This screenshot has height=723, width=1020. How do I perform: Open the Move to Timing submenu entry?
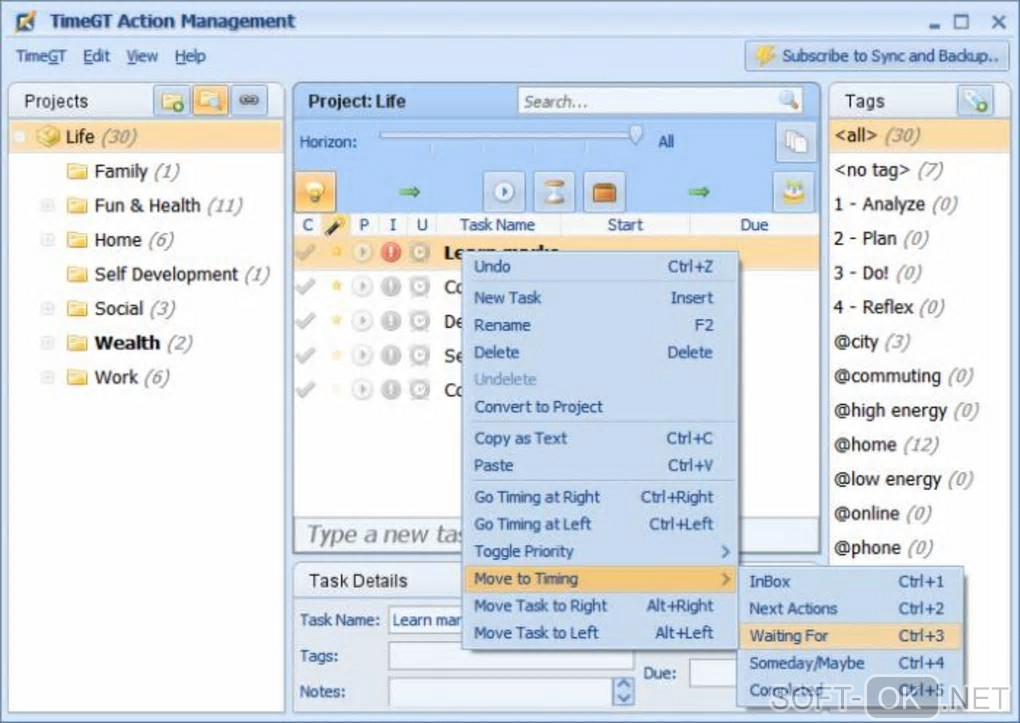point(600,579)
